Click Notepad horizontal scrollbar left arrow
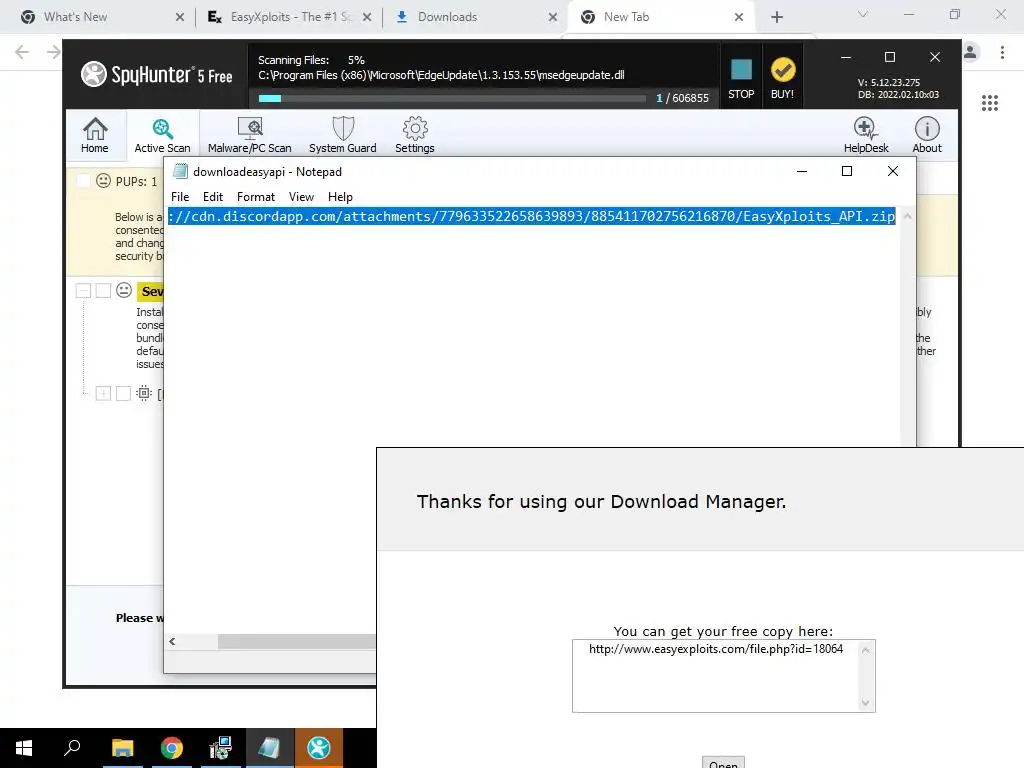 pyautogui.click(x=172, y=641)
